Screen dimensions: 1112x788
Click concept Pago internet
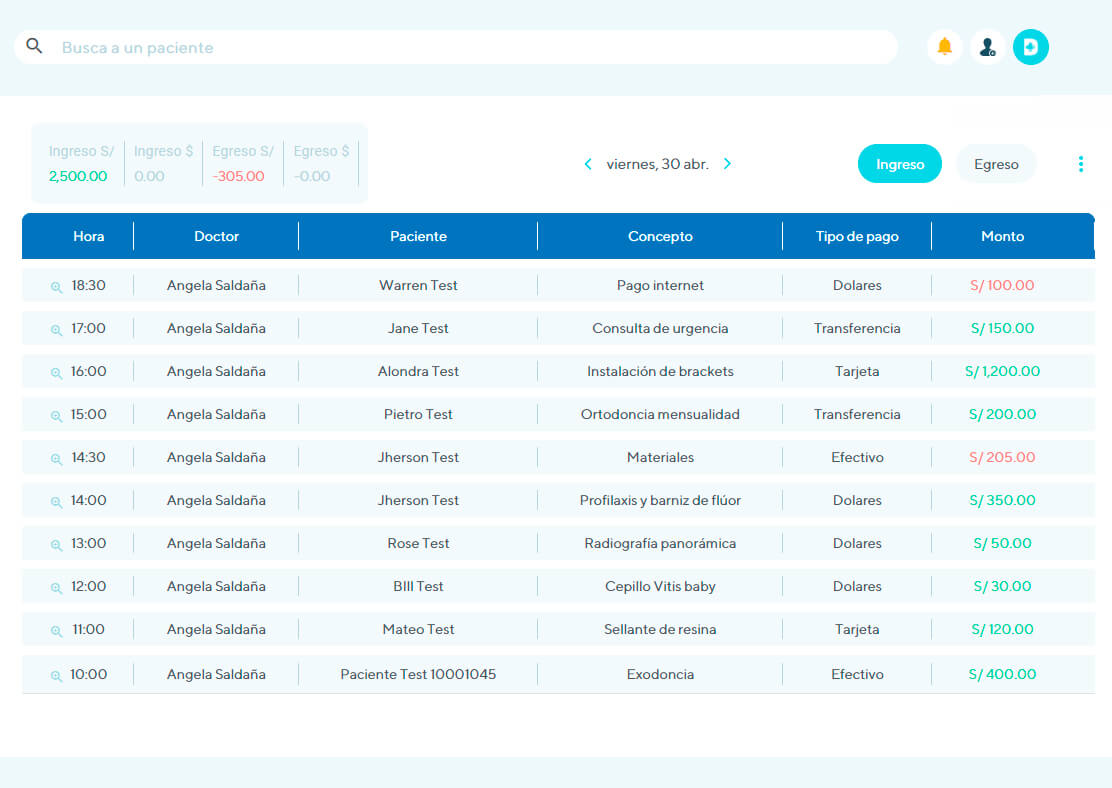tap(660, 285)
